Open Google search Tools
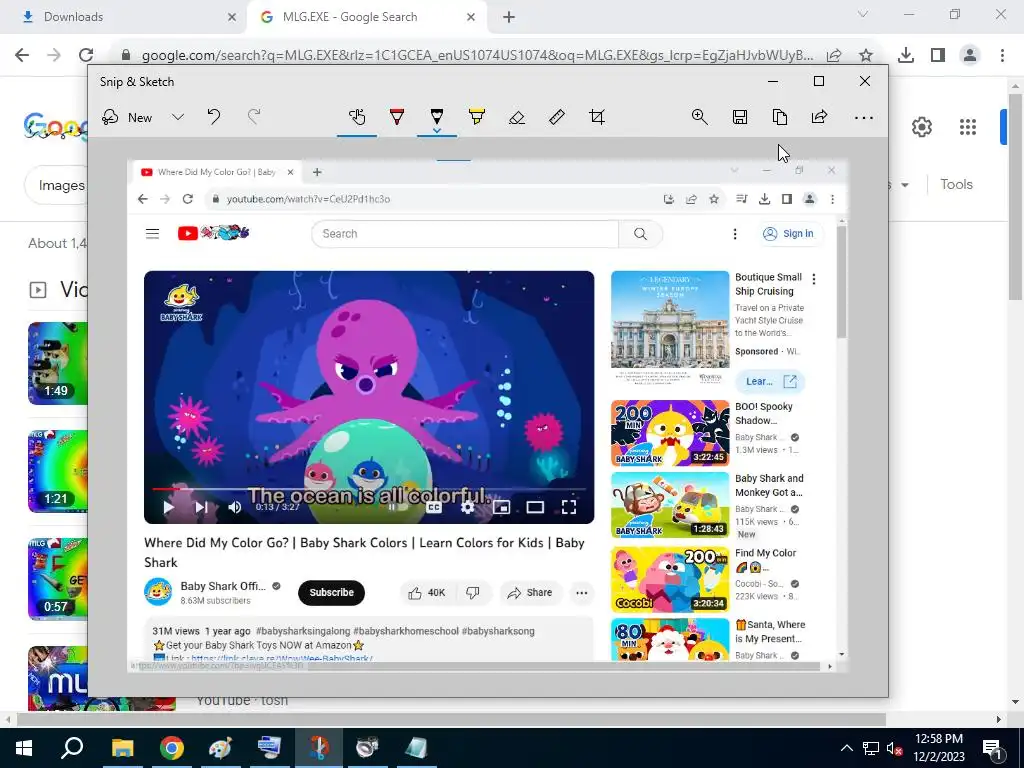Screen dimensions: 1024x768 tap(956, 184)
